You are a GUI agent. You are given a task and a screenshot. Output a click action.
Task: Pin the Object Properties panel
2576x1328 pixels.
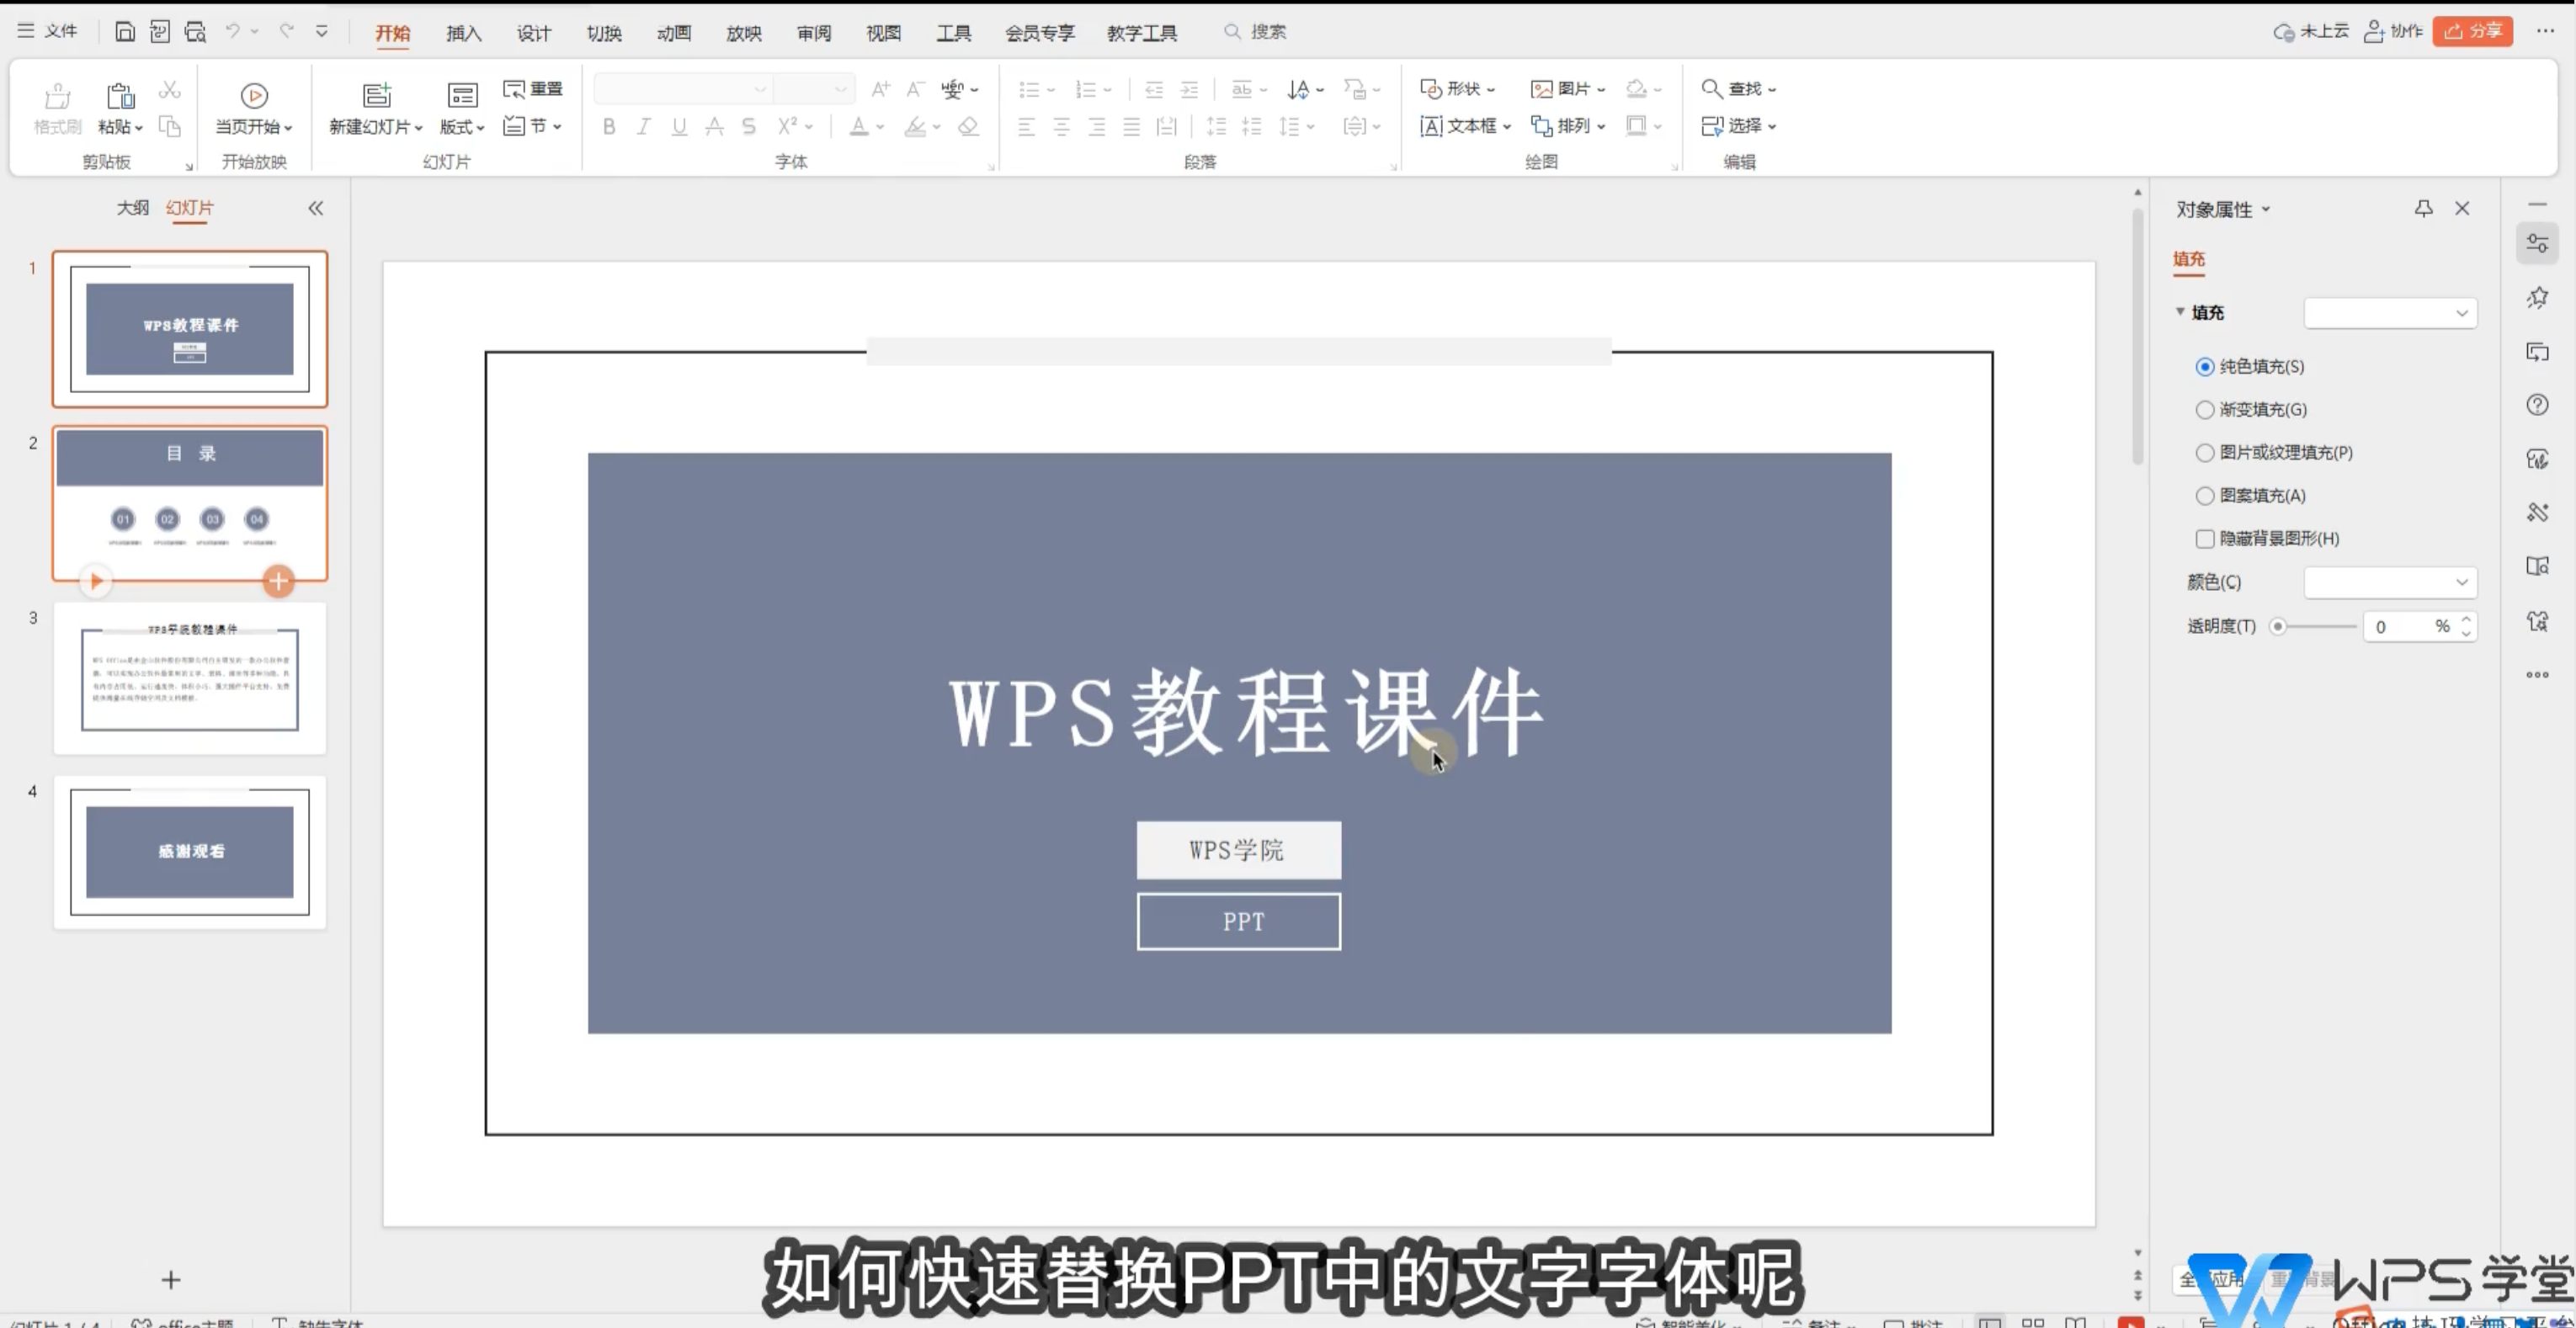pos(2423,208)
